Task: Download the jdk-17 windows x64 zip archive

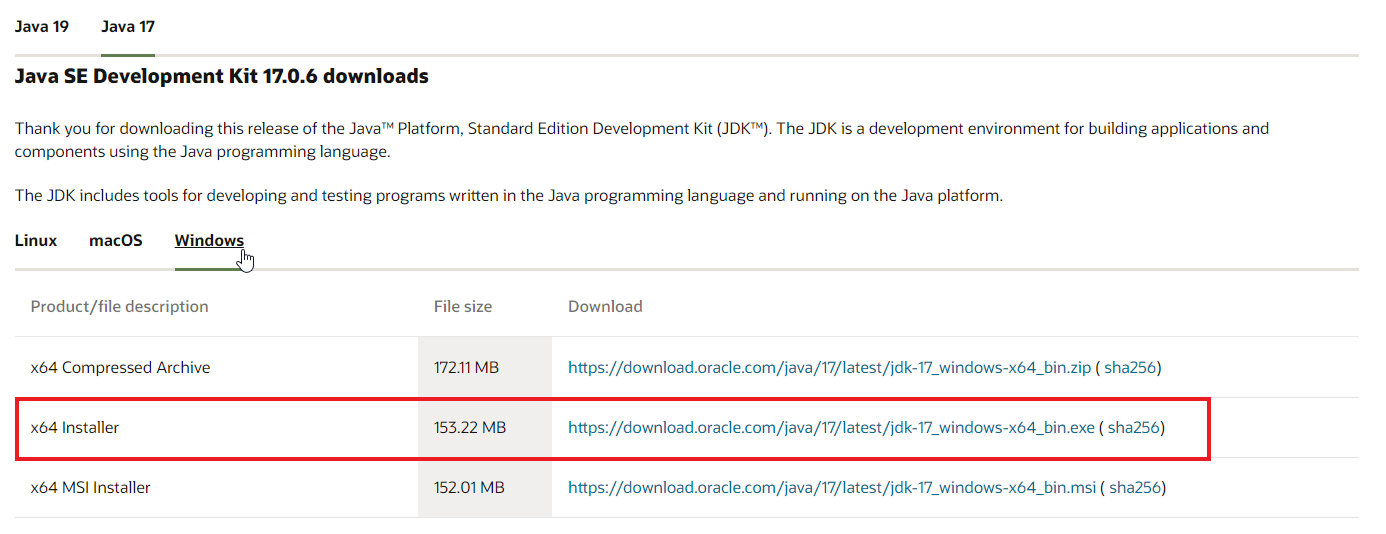Action: [x=829, y=367]
